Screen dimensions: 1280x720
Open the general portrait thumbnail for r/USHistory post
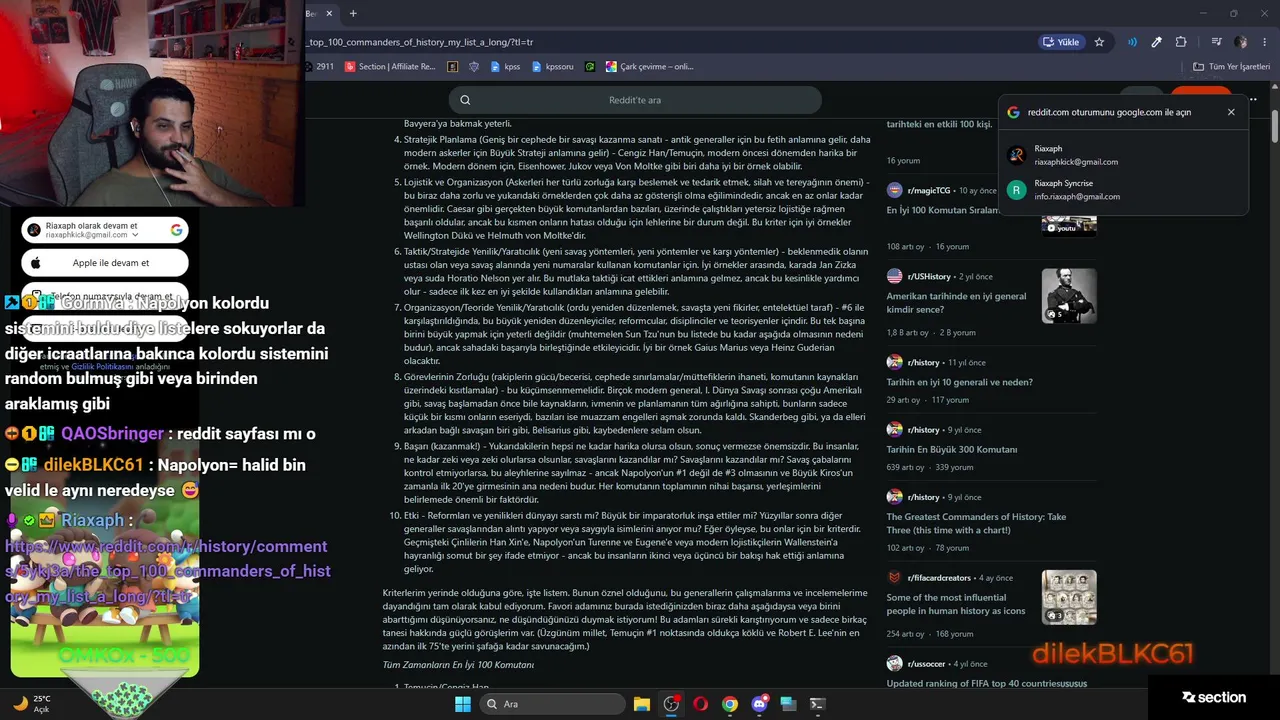[1069, 296]
